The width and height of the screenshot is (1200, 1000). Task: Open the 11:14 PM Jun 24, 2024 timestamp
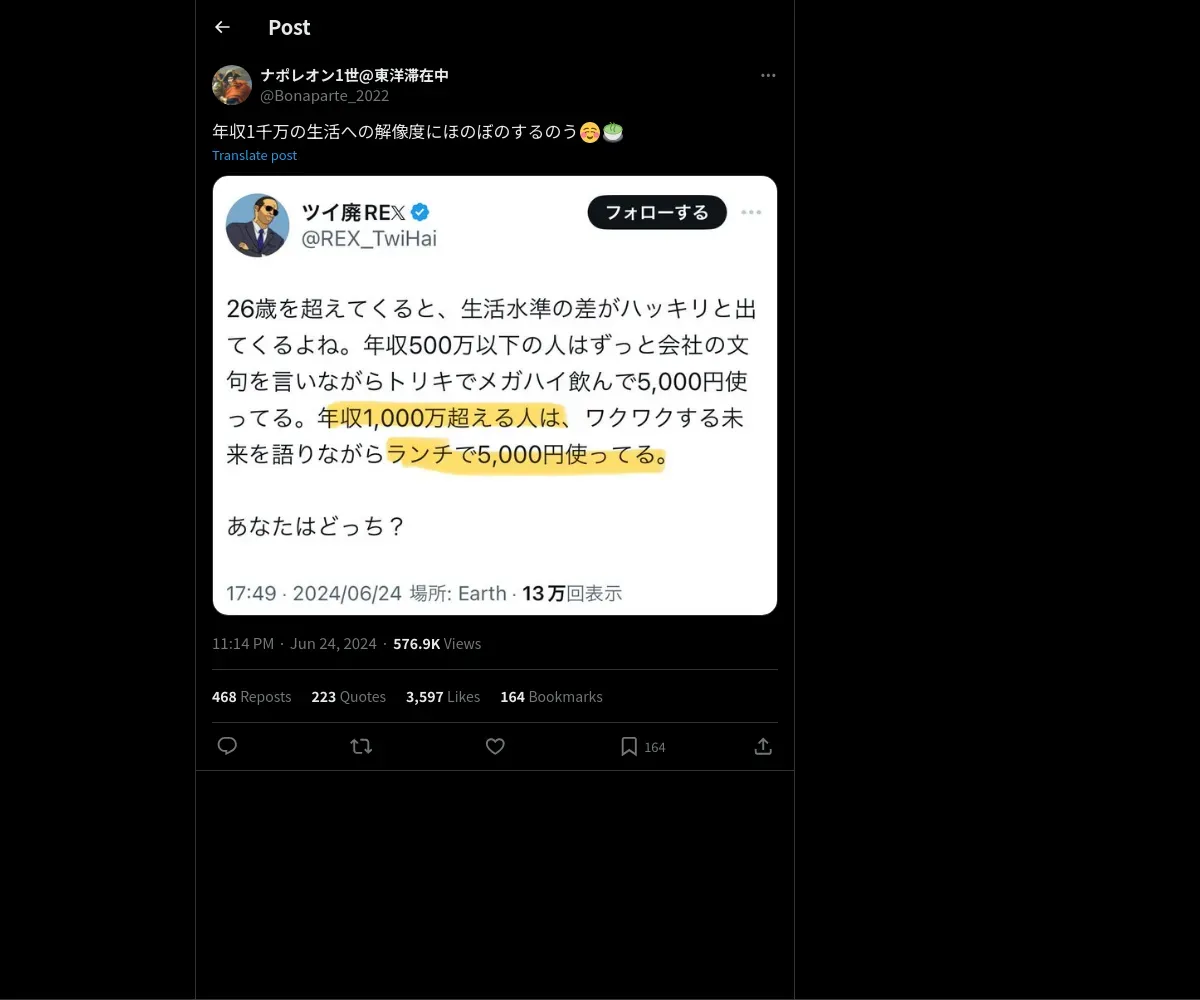pos(294,643)
